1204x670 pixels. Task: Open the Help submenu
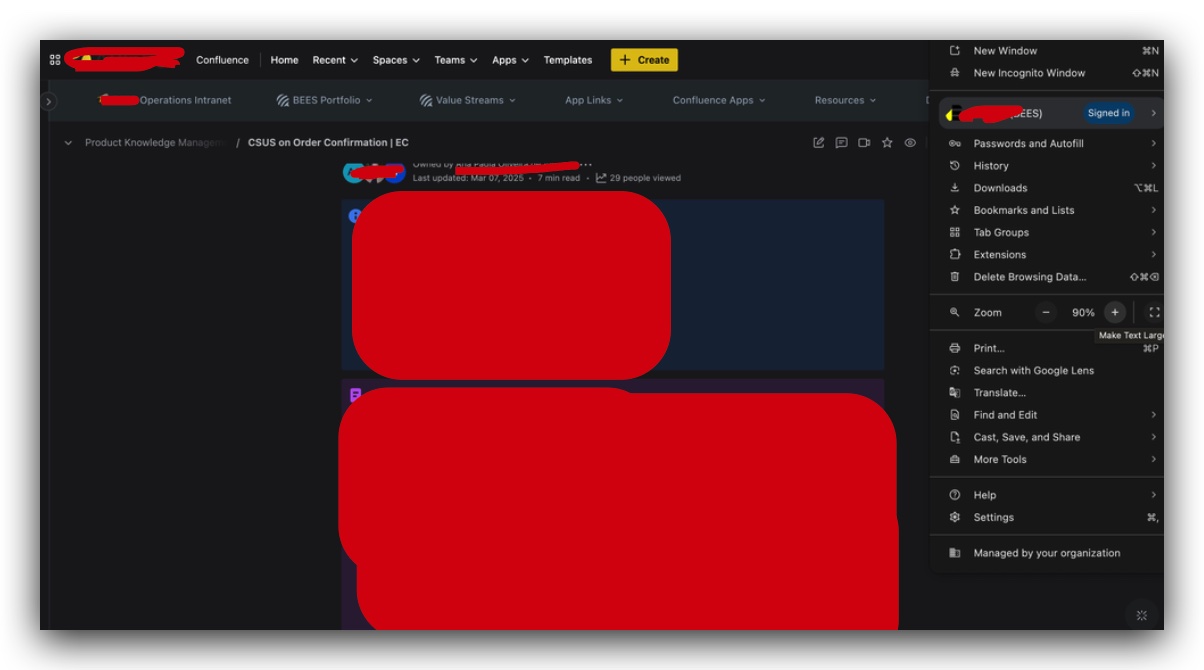1046,495
